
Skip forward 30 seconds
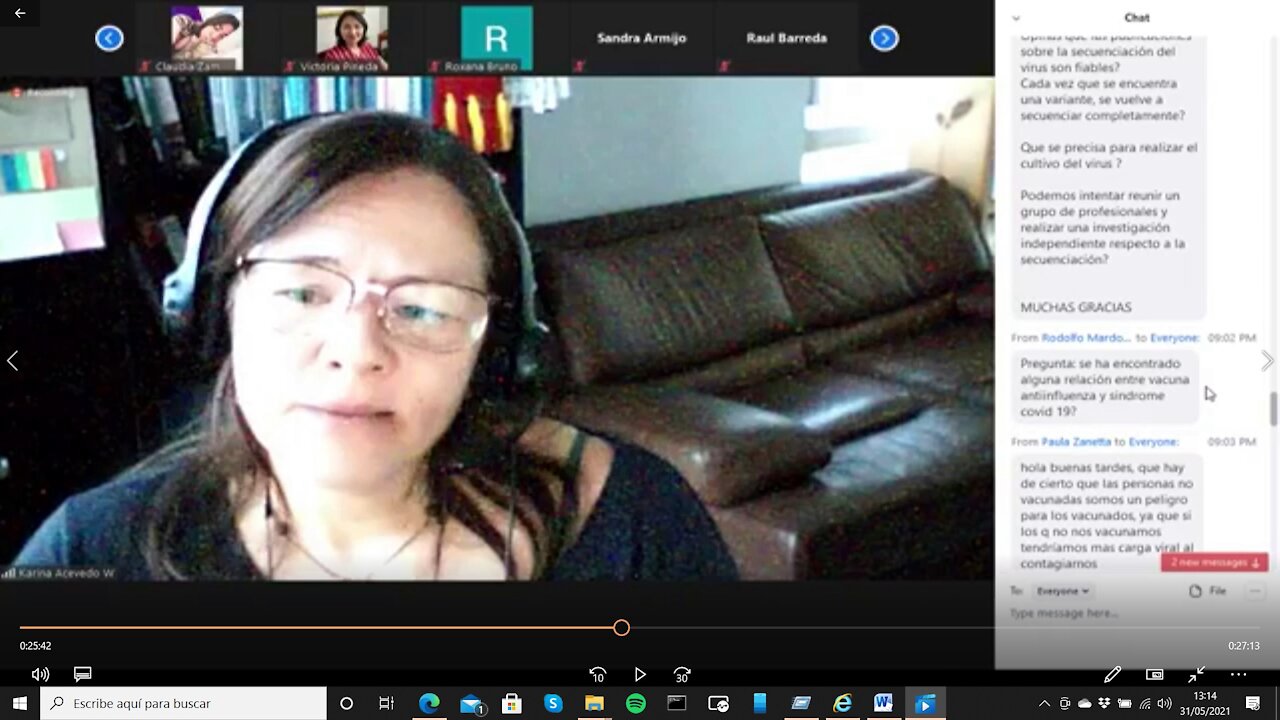point(682,675)
